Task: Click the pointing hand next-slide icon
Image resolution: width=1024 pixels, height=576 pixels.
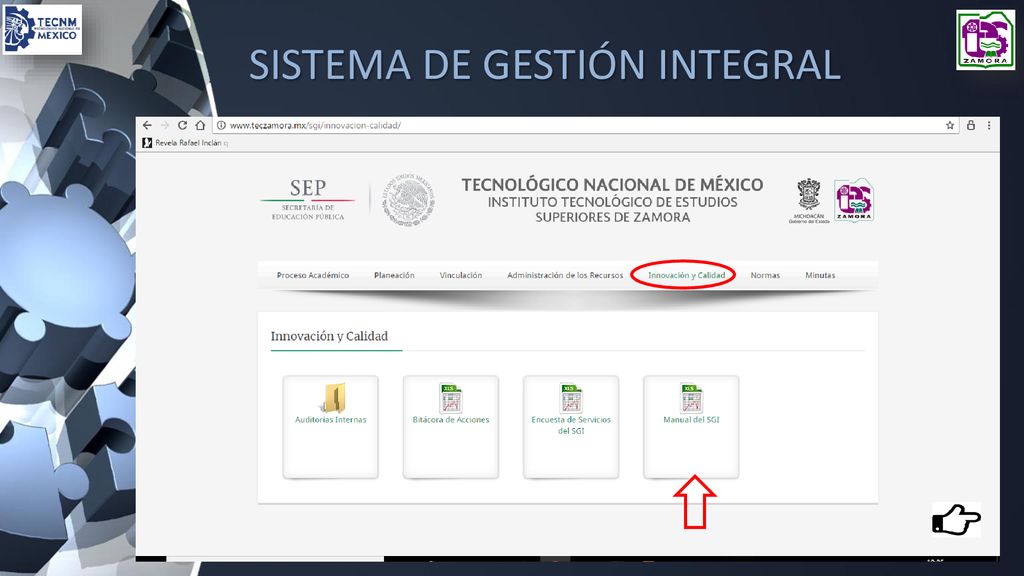Action: point(957,520)
